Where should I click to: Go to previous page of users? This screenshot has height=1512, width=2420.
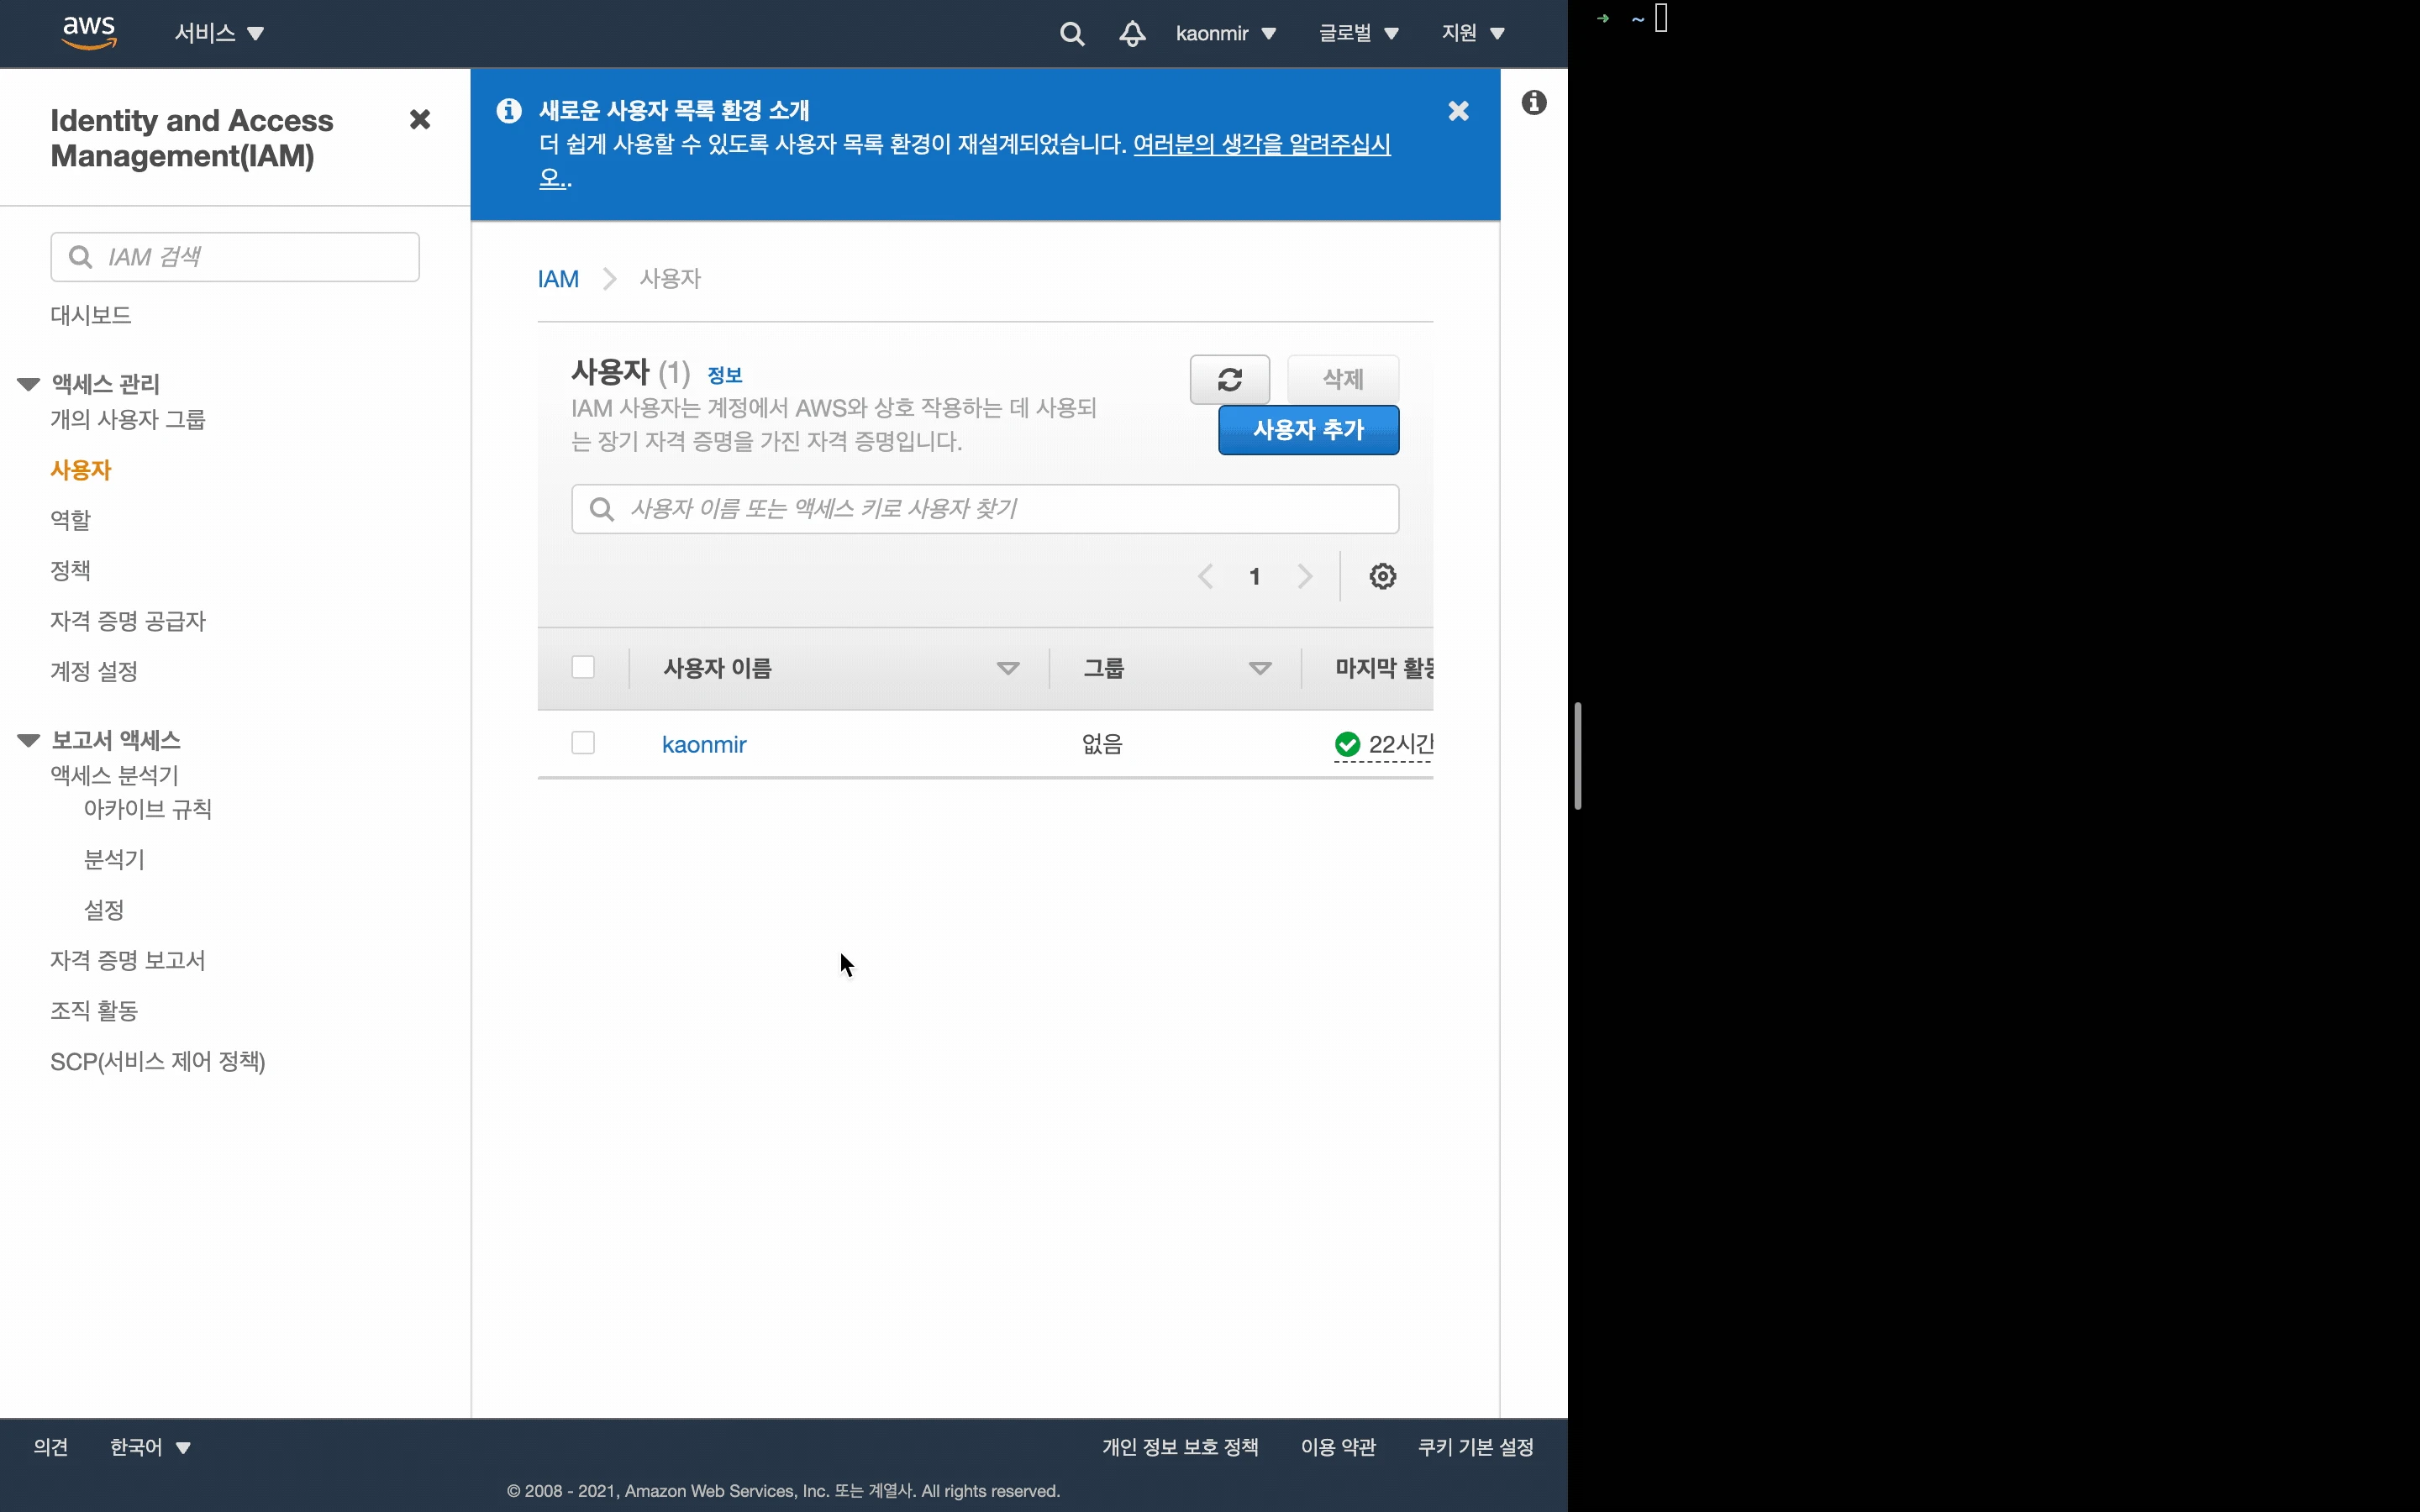[1206, 576]
